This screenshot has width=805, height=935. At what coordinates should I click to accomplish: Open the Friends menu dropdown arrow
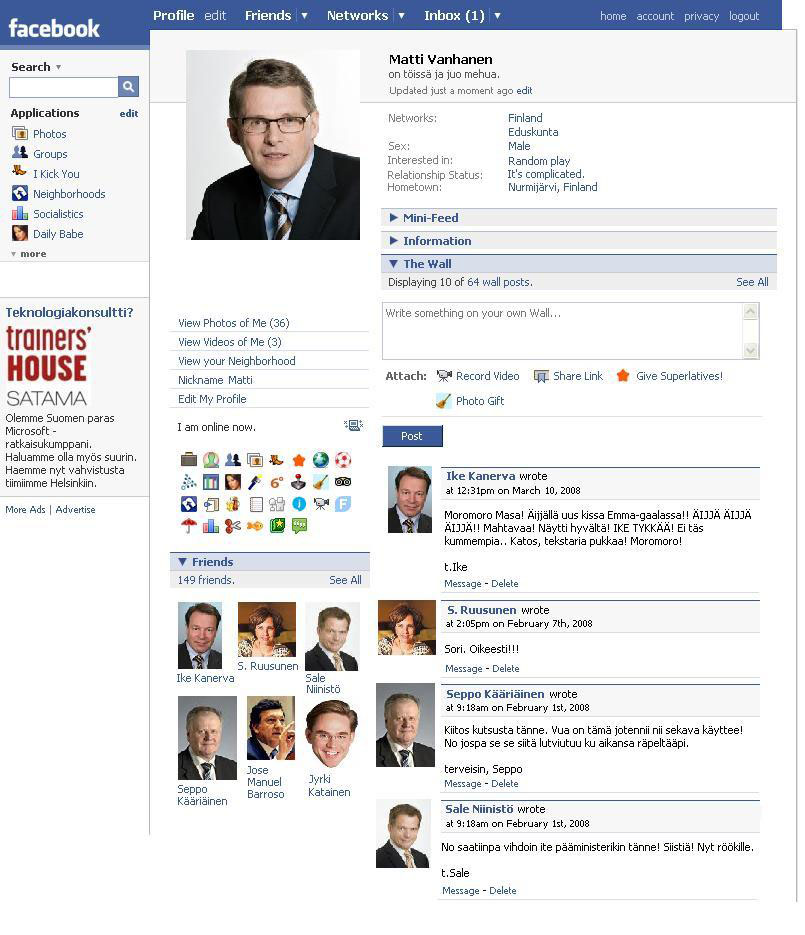pos(304,16)
